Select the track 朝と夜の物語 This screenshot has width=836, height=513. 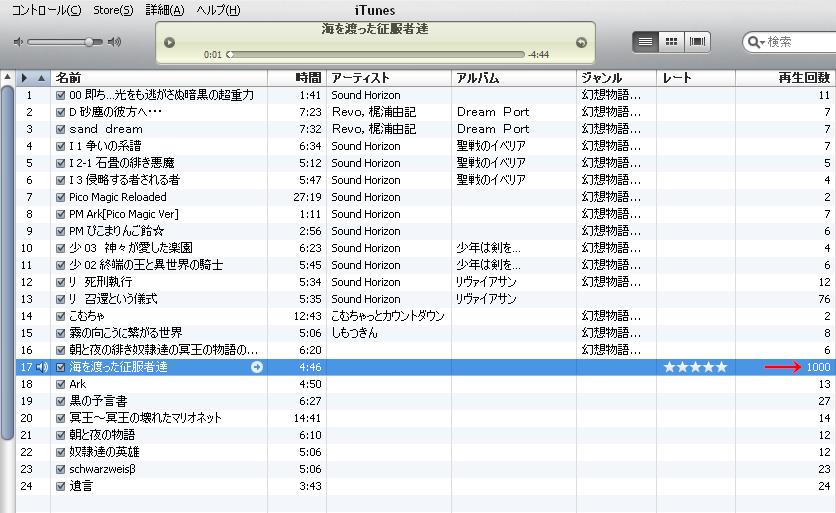coord(102,435)
